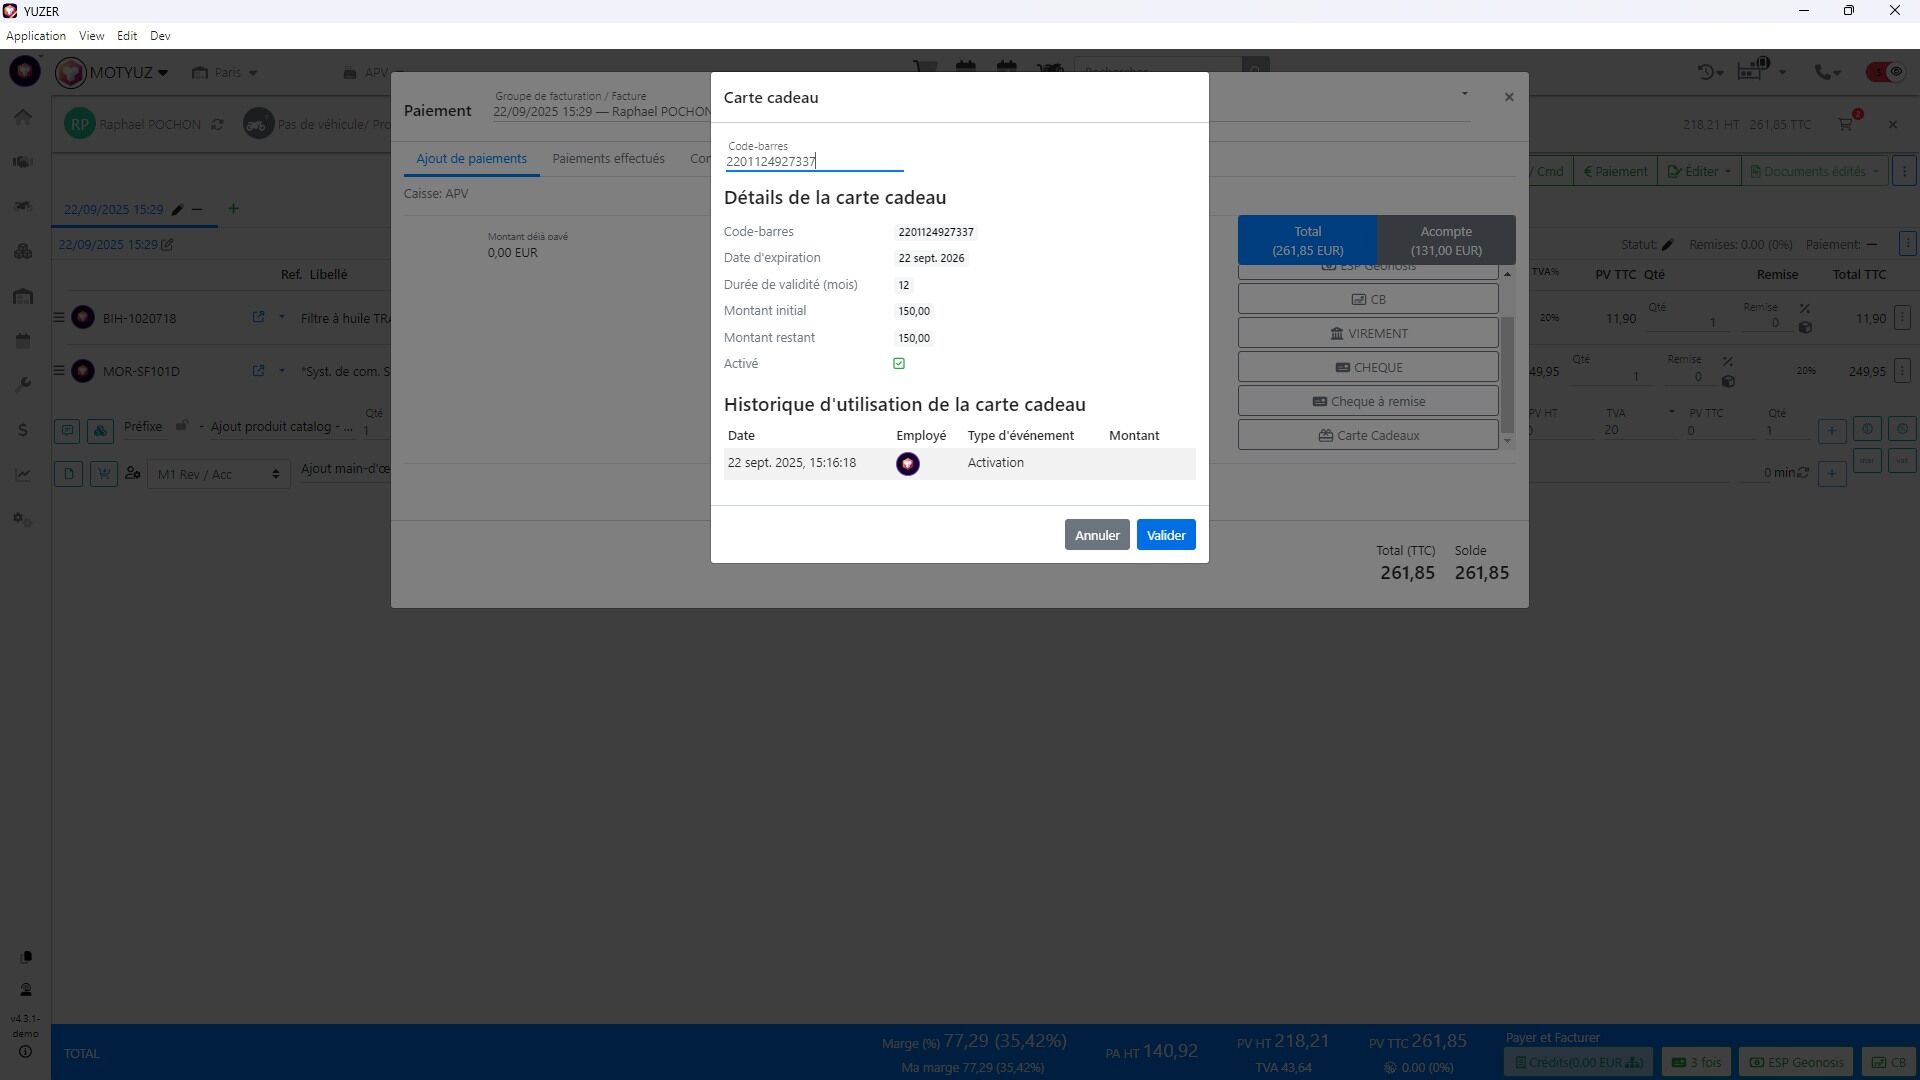Image resolution: width=1920 pixels, height=1080 pixels.
Task: Switch to Paiements effectués tab
Action: point(608,159)
